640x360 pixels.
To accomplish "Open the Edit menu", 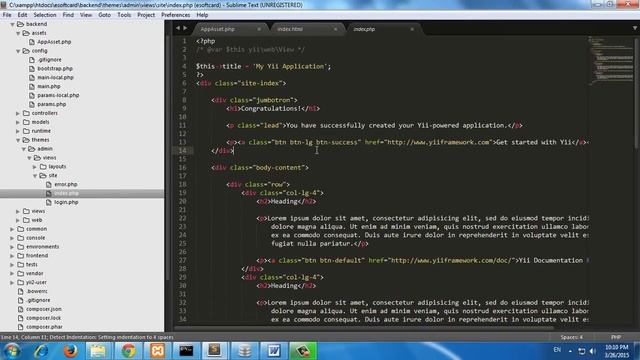I will 22,15.
